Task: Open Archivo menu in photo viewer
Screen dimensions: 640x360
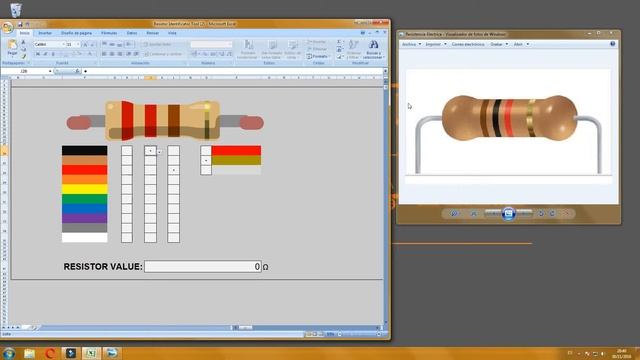Action: point(411,44)
